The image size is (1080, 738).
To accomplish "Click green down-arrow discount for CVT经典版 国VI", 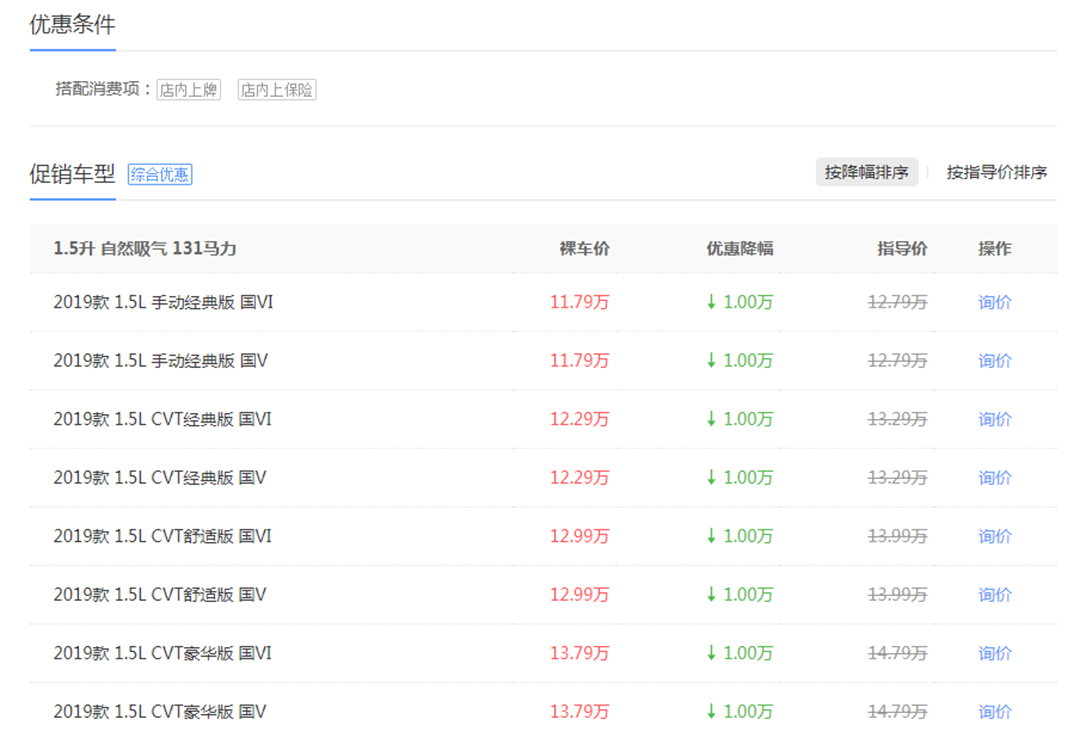I will (x=739, y=419).
